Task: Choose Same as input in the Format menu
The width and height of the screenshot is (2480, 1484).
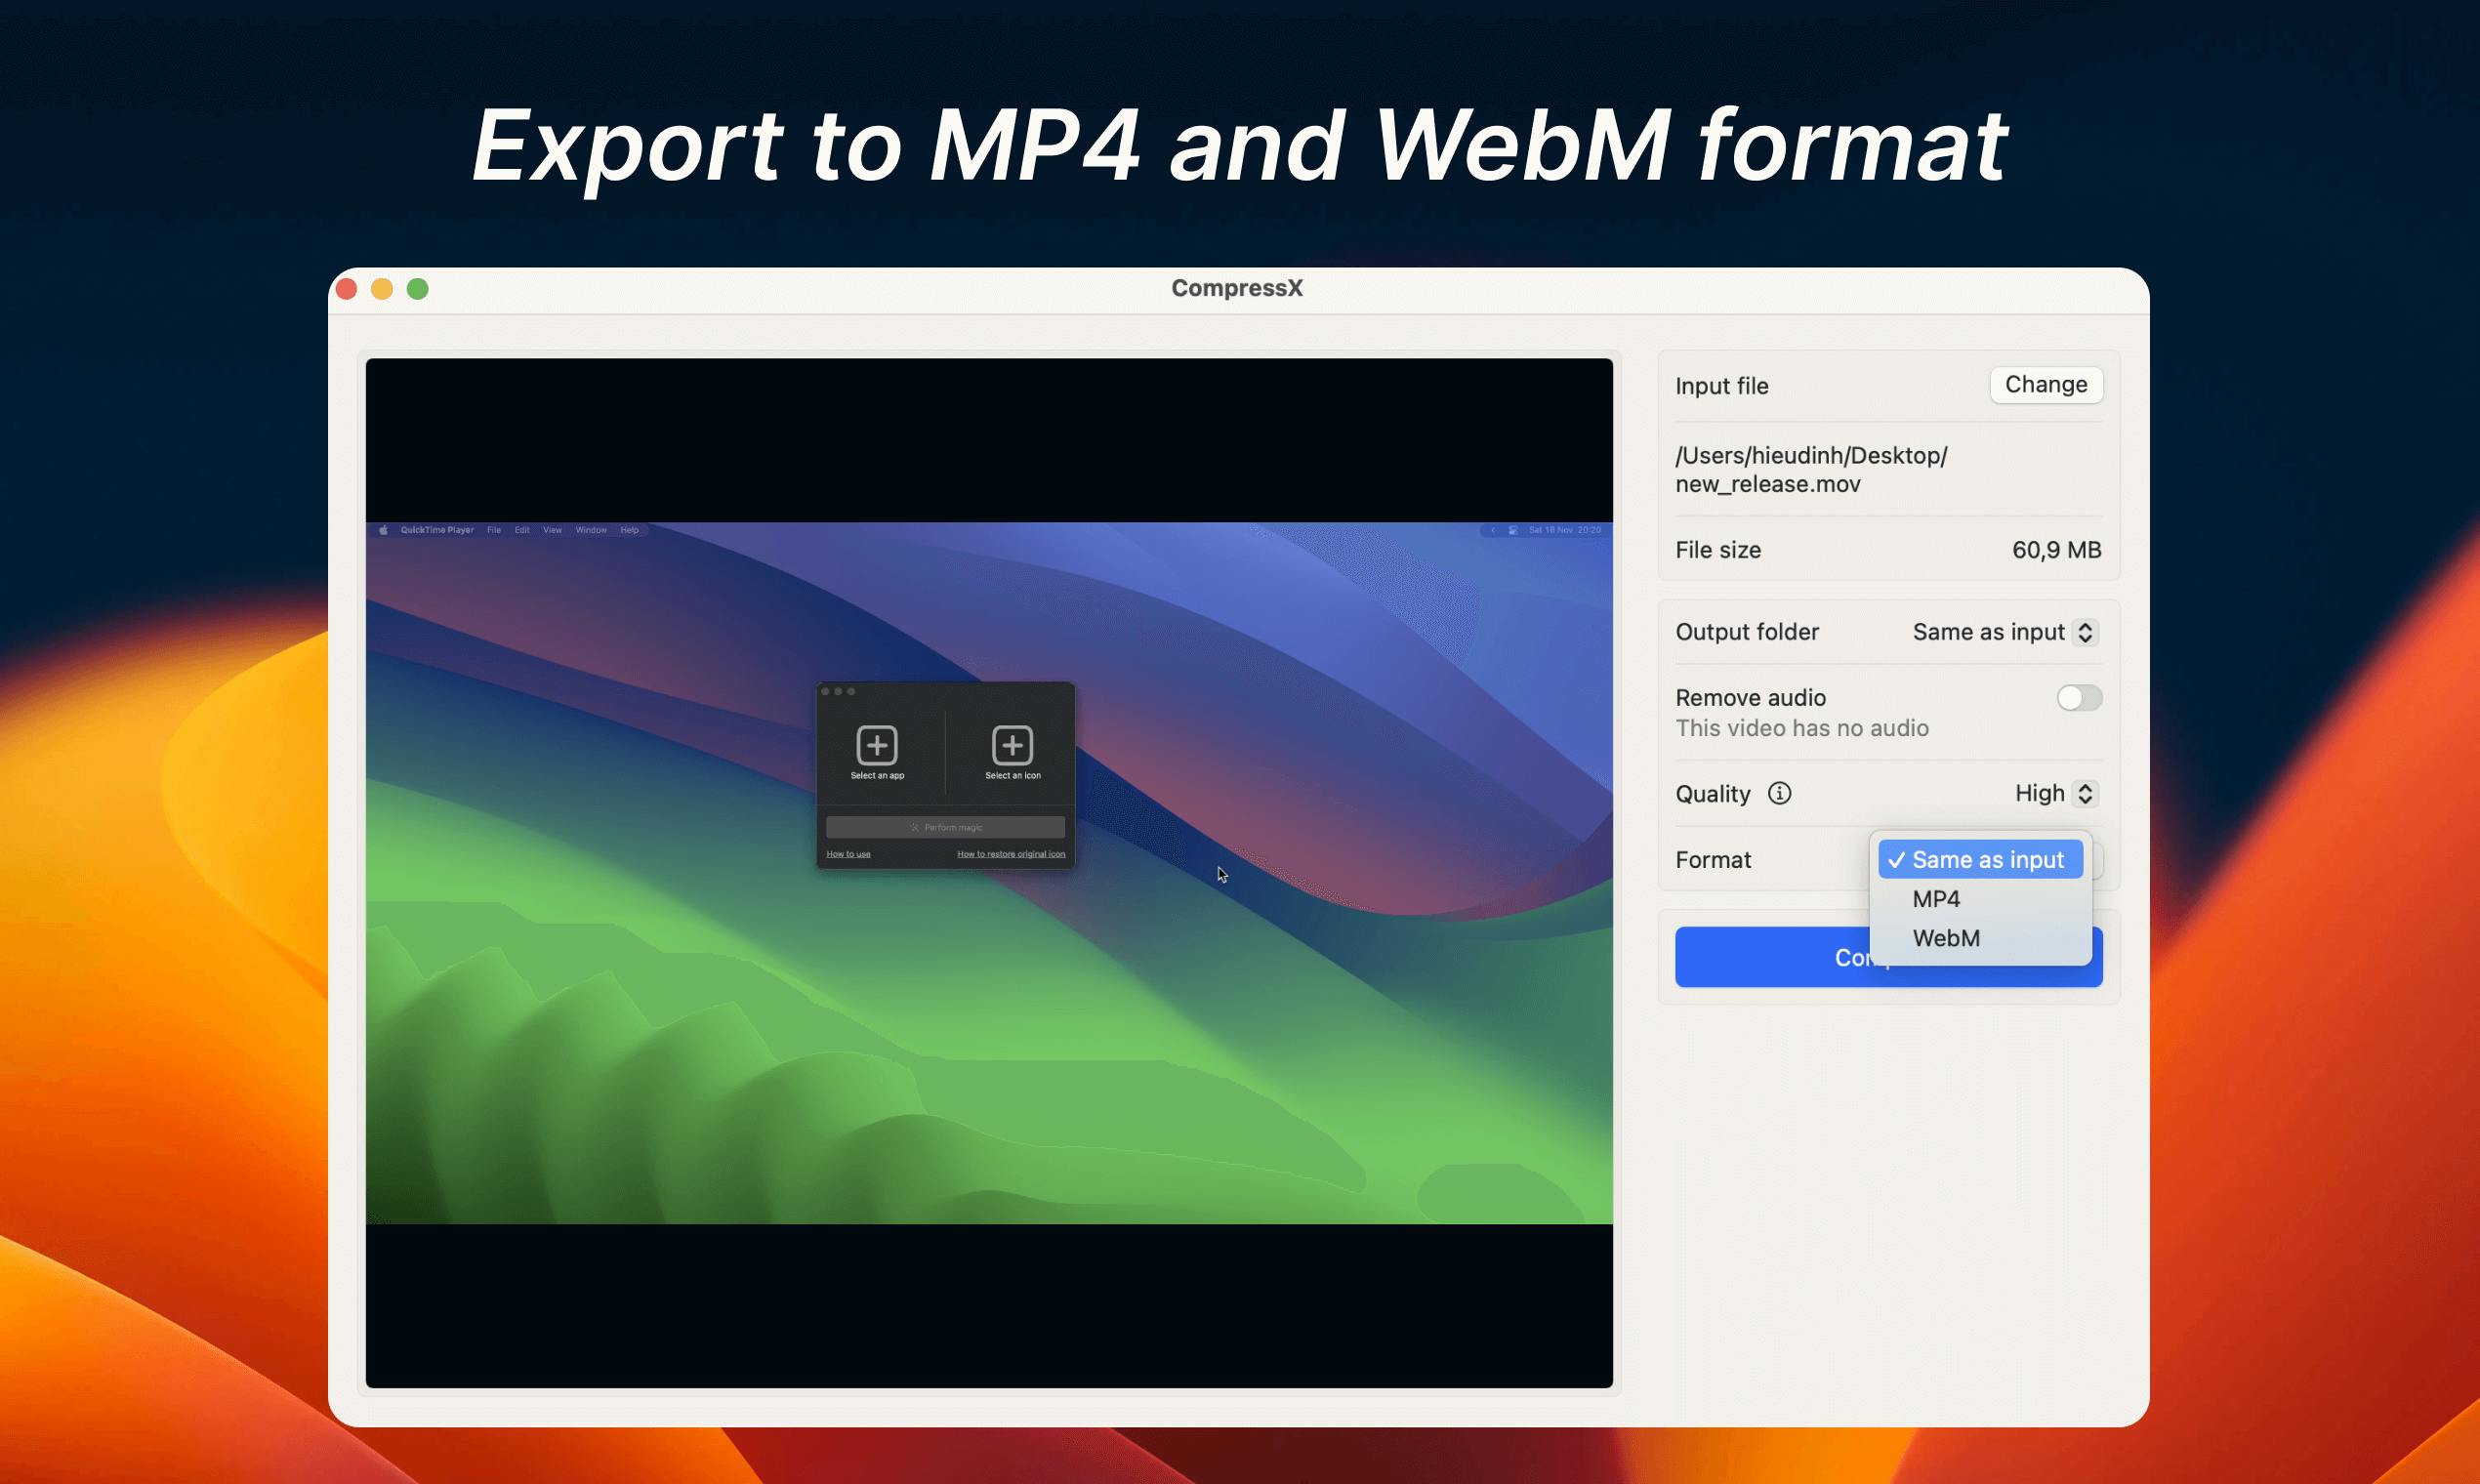Action: 1980,859
